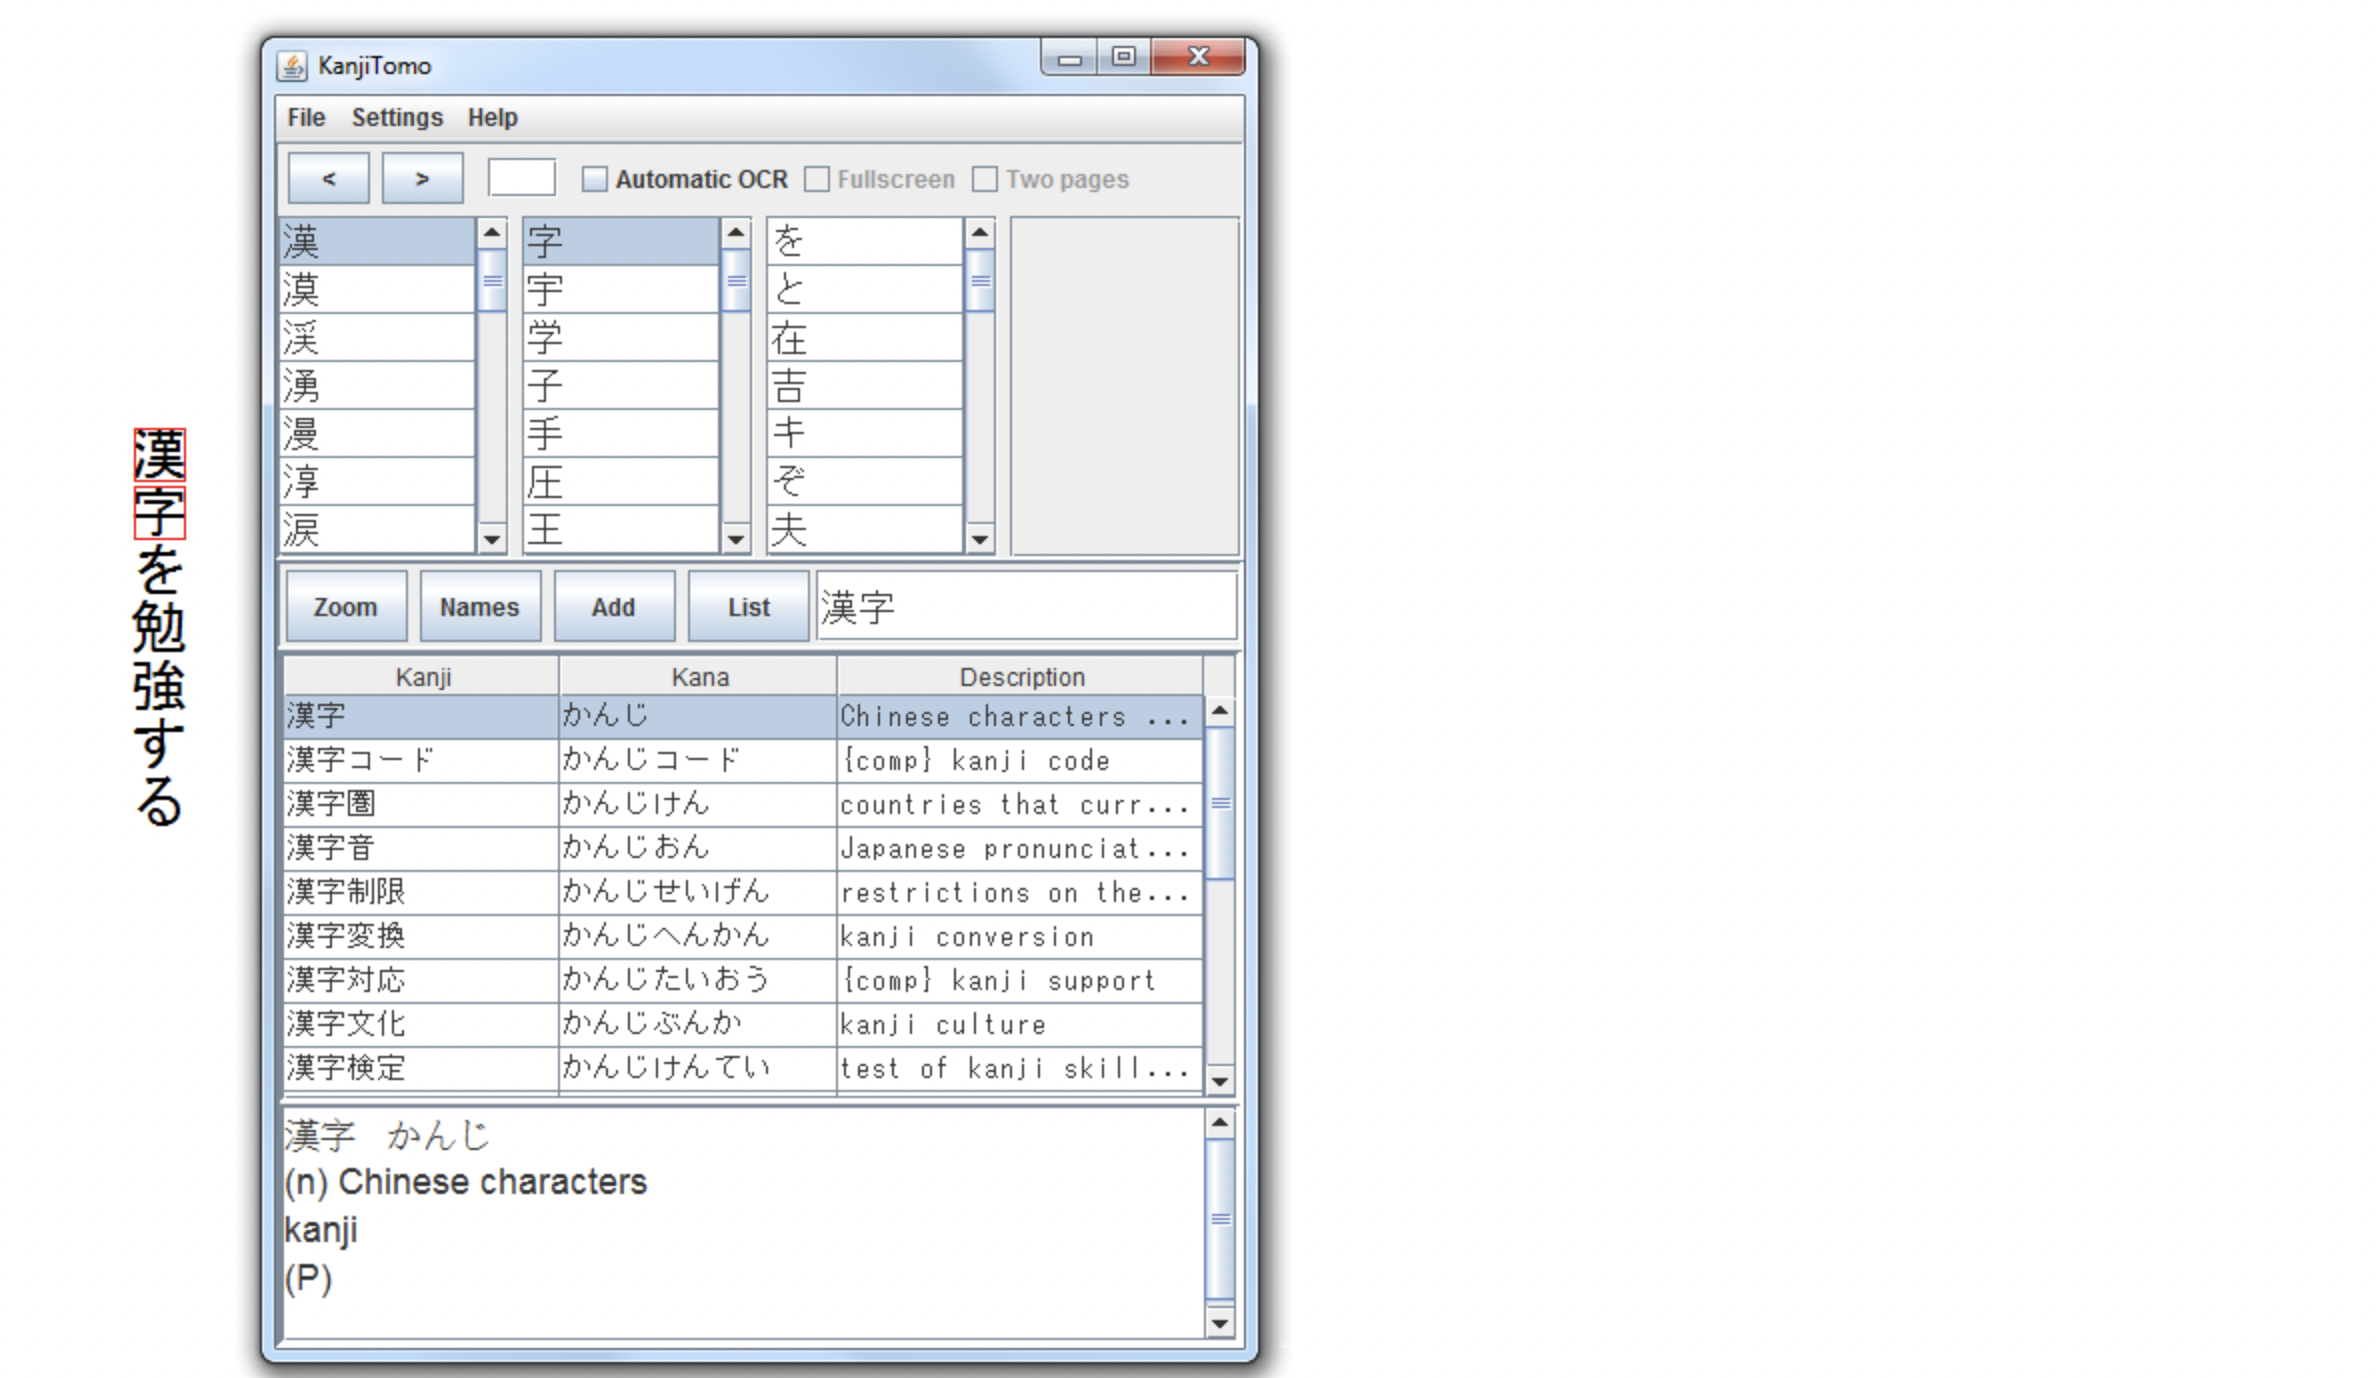Click the page number input field
Screen dimensions: 2376x1378
click(521, 178)
